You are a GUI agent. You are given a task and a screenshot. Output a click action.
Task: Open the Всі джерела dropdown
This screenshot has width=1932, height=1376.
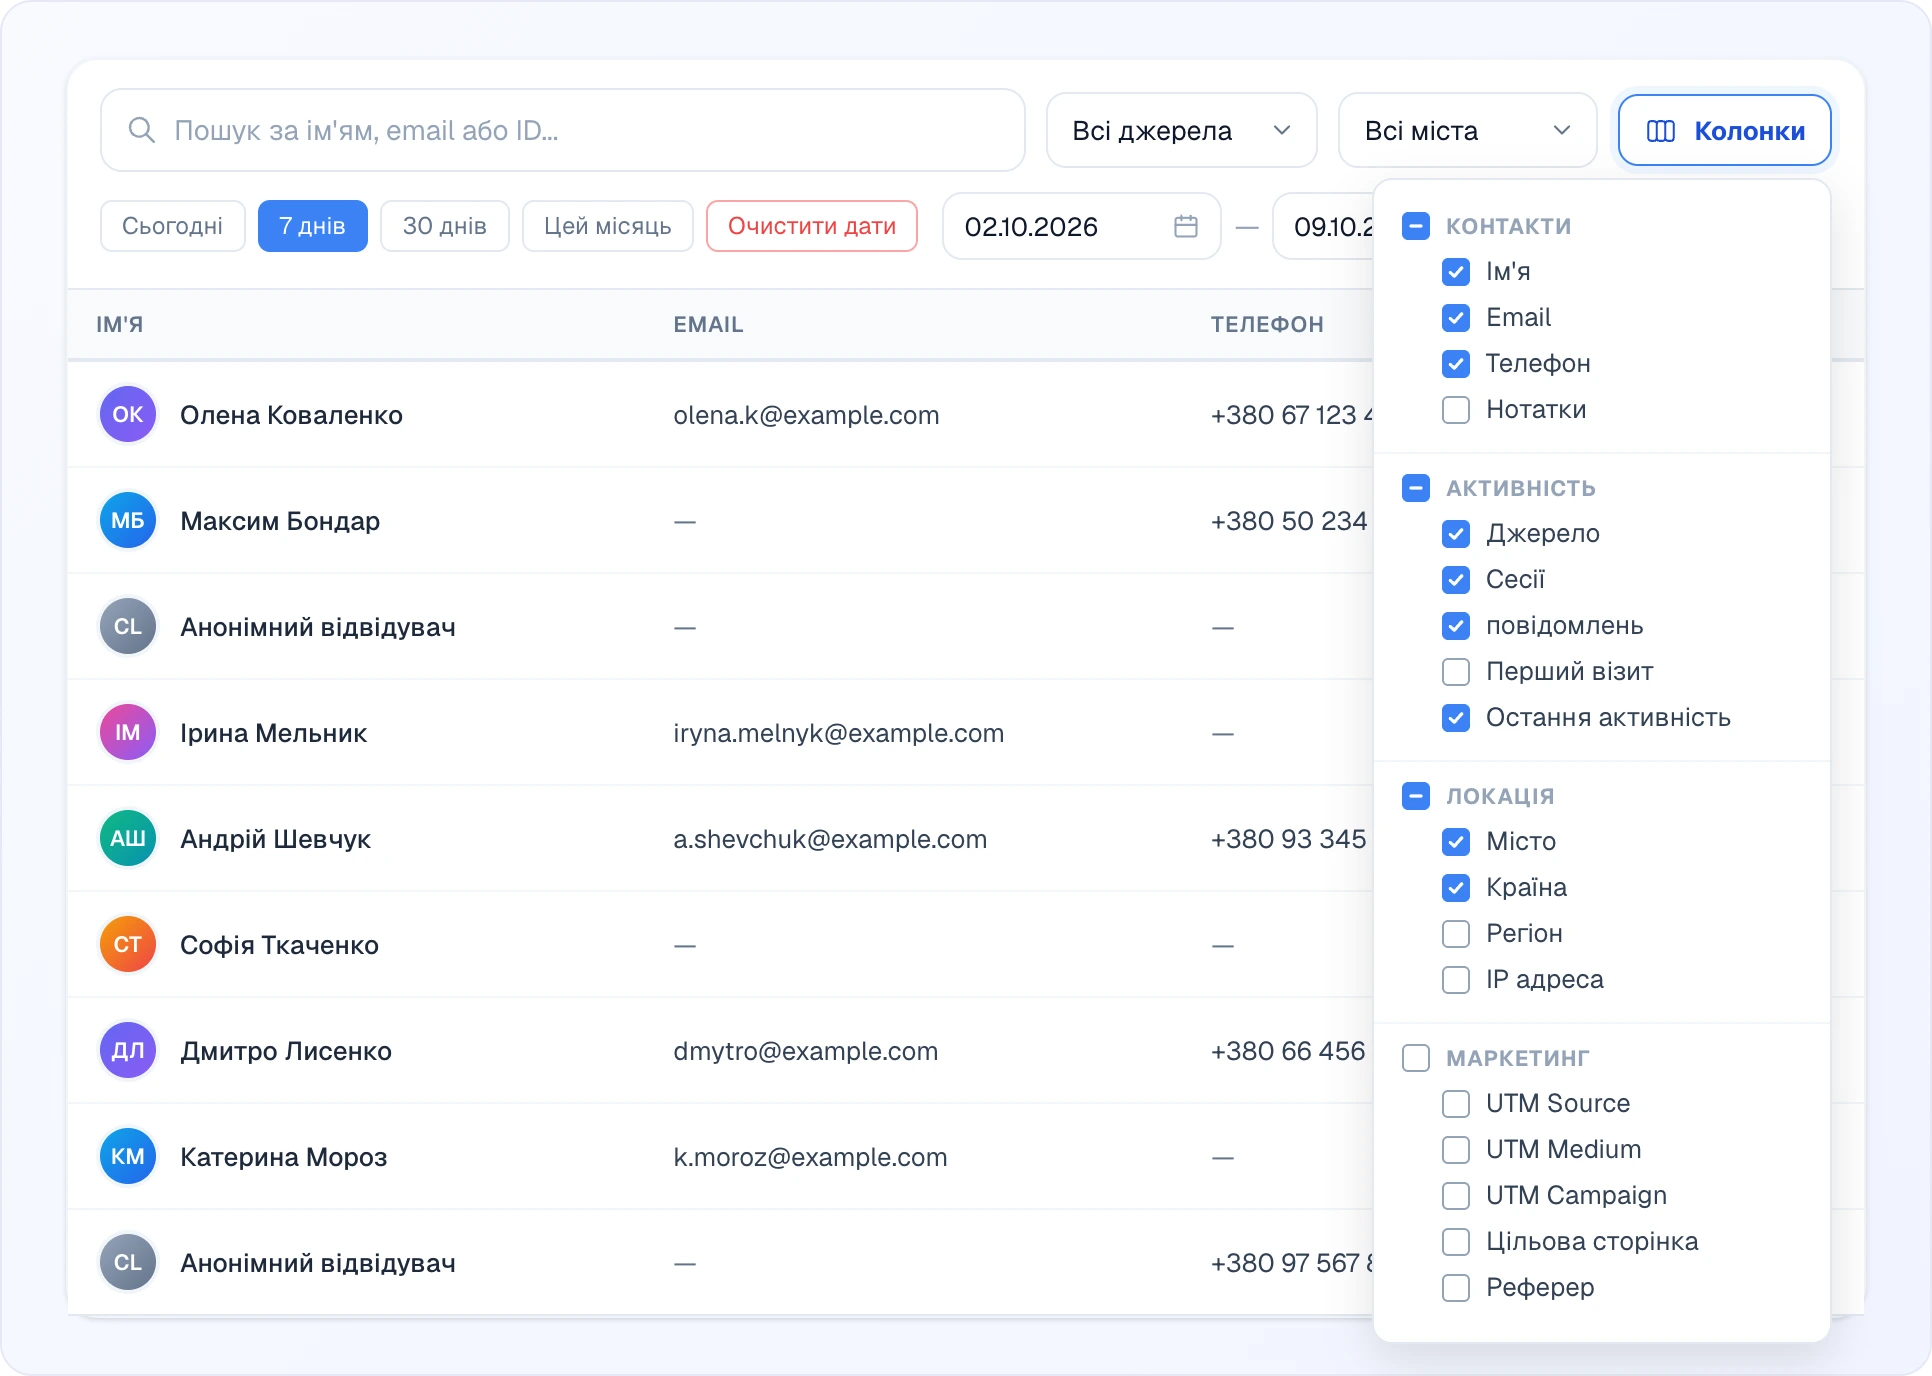click(x=1181, y=130)
